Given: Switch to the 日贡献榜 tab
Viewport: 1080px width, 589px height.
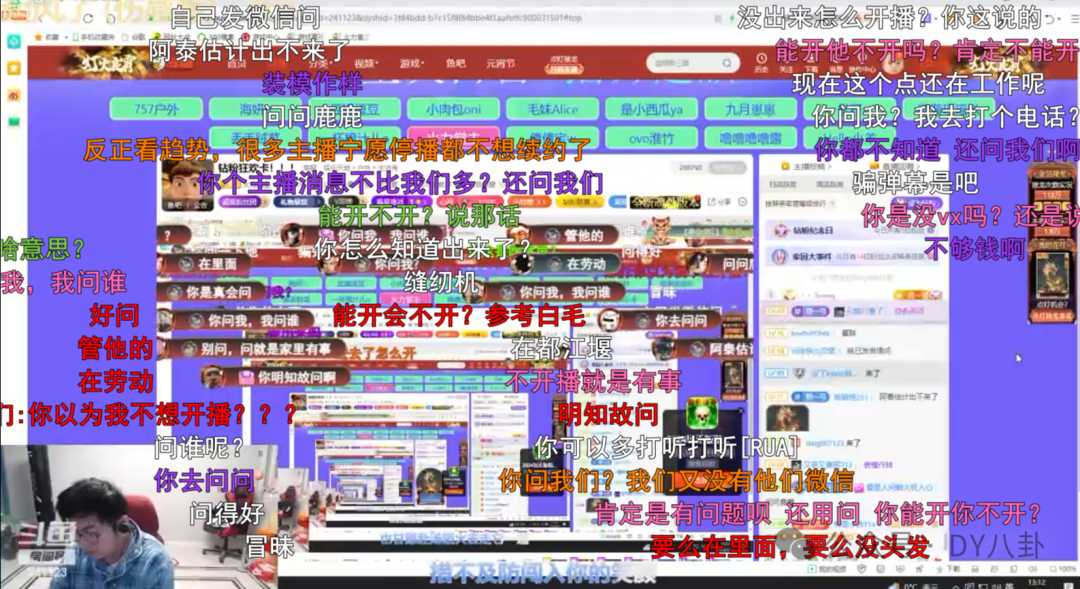Looking at the screenshot, I should pos(782,185).
